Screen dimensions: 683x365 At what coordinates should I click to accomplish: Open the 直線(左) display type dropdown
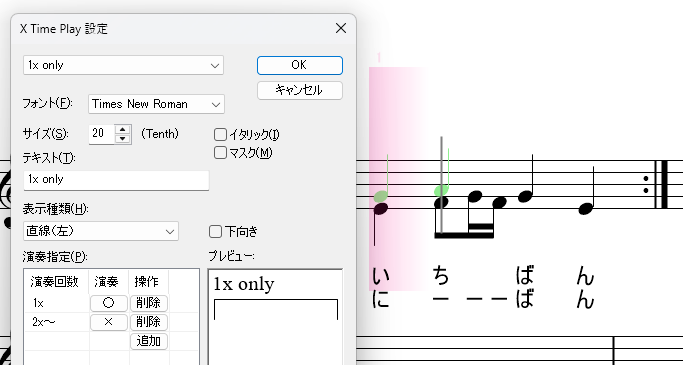click(101, 231)
